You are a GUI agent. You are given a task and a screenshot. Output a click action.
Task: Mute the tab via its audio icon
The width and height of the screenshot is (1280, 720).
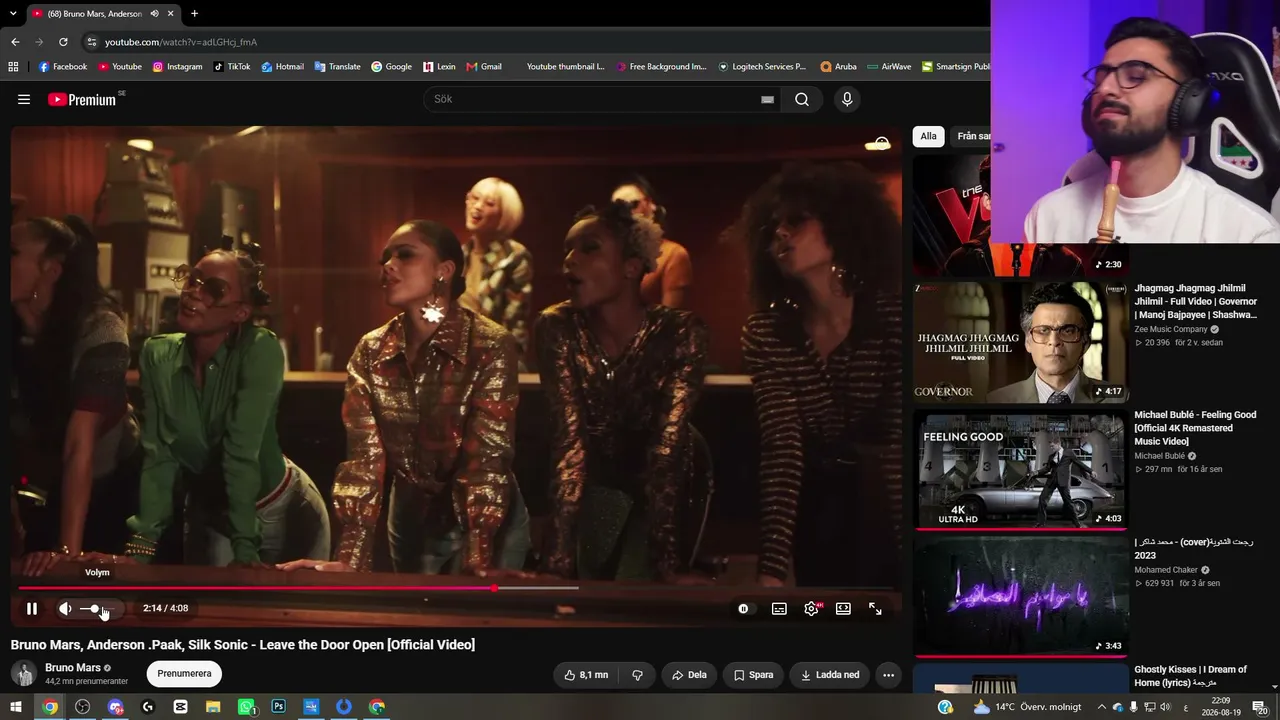pyautogui.click(x=154, y=14)
